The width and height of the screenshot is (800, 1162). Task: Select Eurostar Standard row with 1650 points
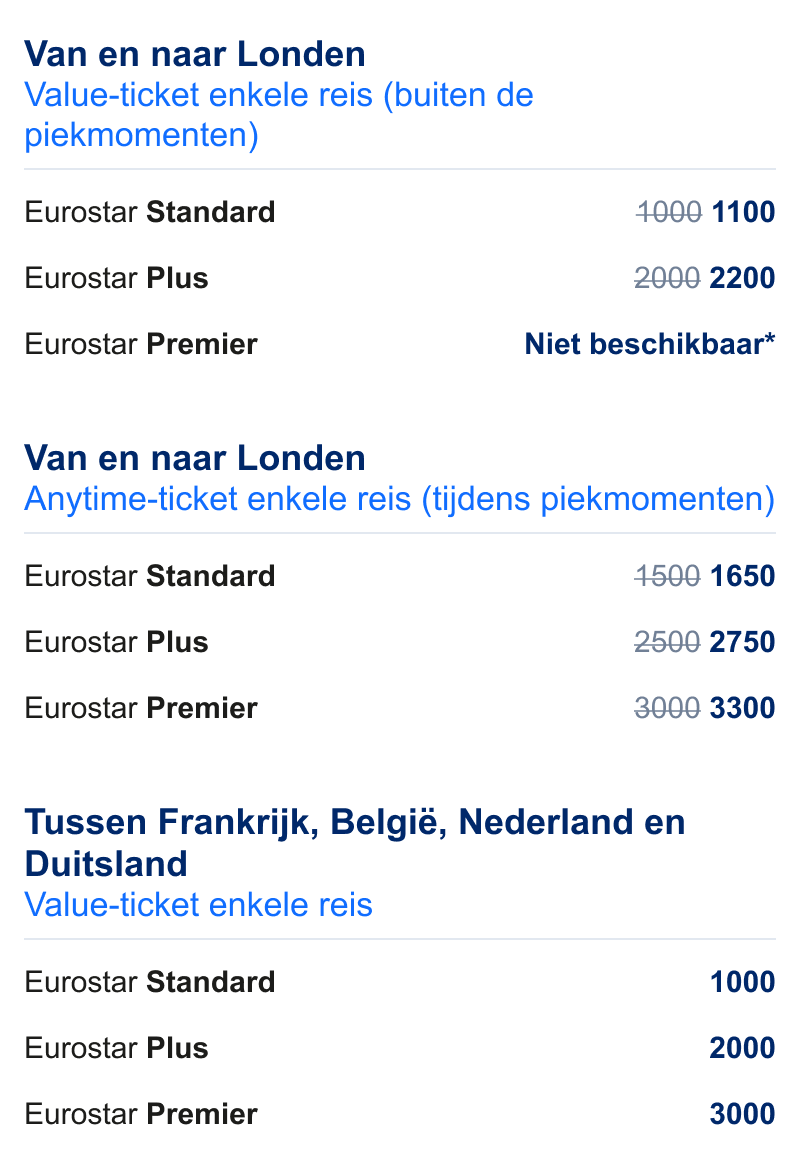tap(400, 576)
